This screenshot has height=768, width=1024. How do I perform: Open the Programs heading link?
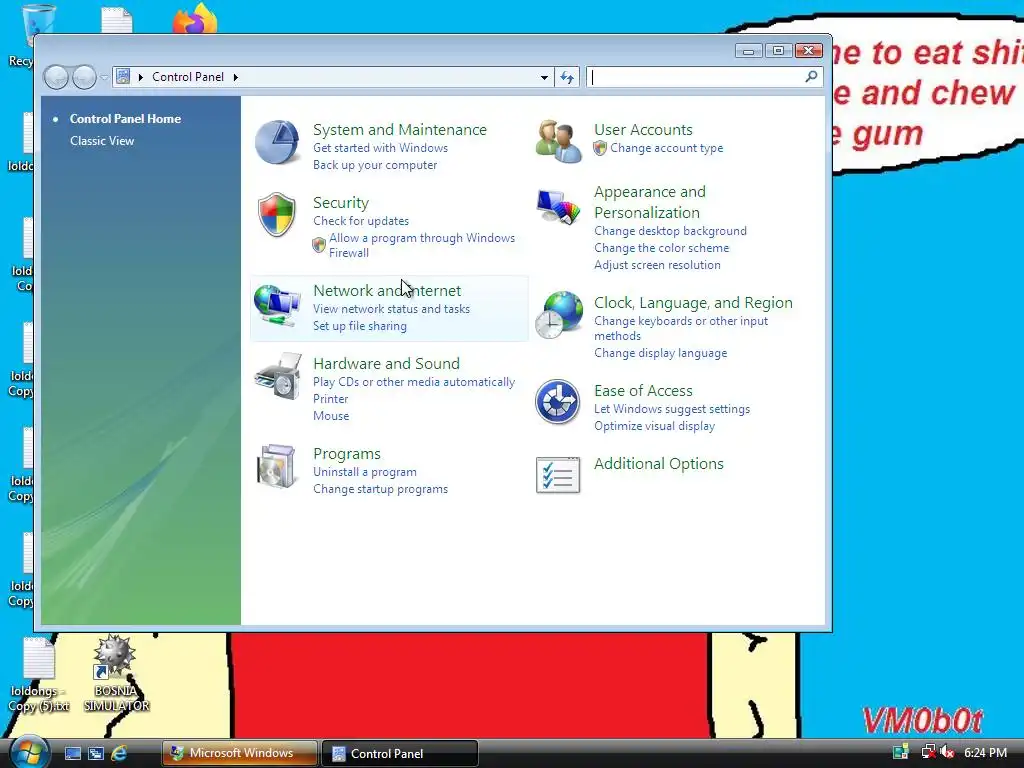tap(347, 453)
